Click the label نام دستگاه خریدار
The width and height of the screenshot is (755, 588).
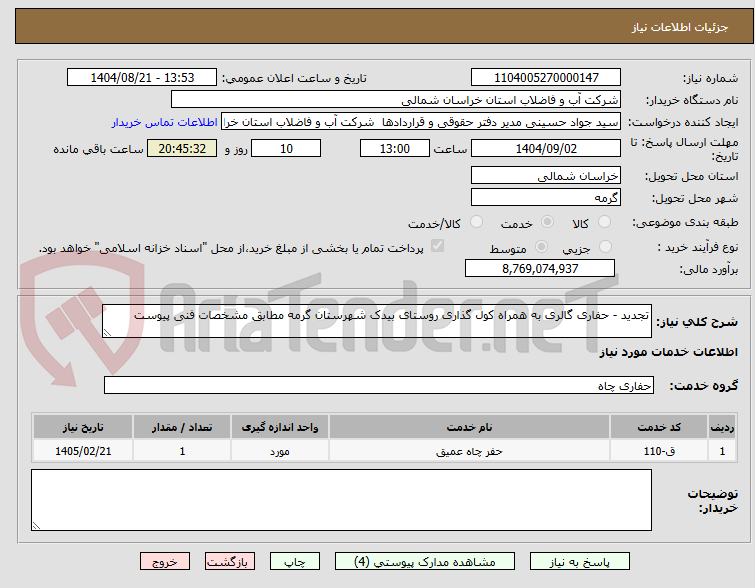(691, 100)
